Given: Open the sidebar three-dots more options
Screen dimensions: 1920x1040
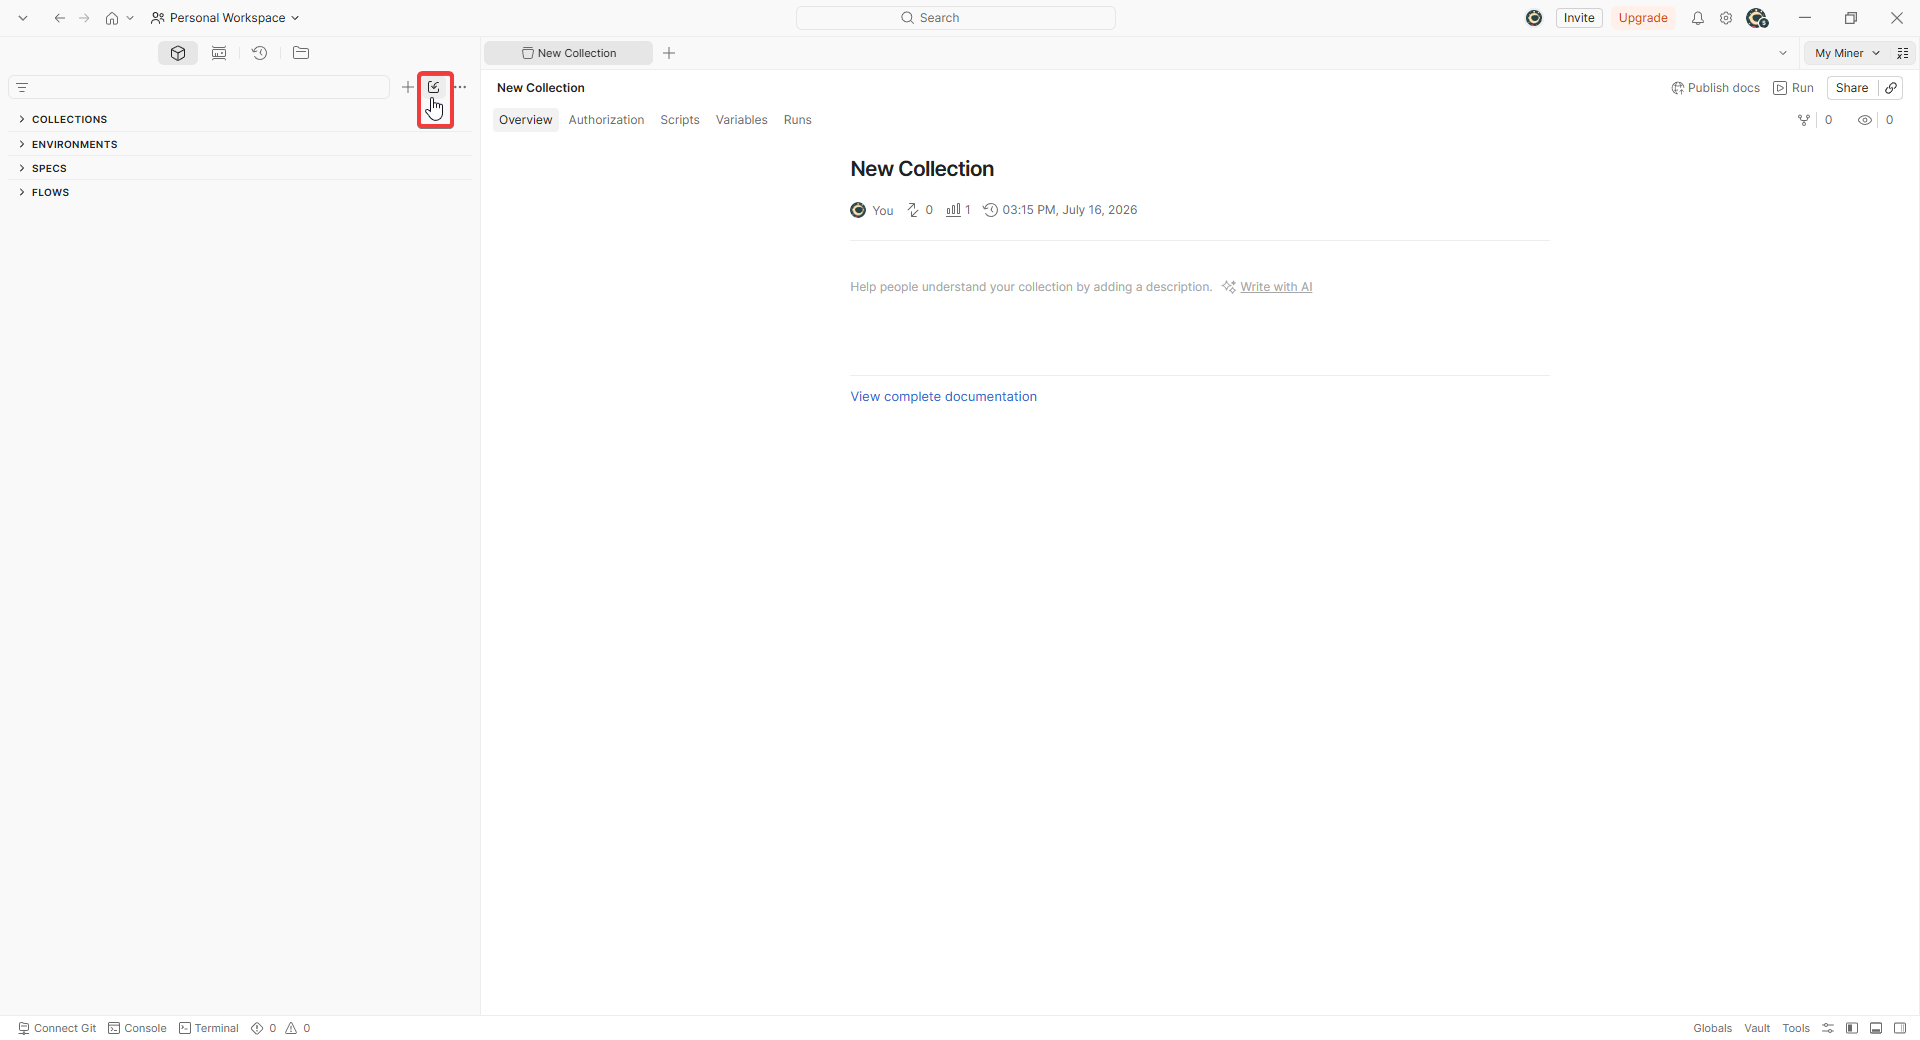Looking at the screenshot, I should 460,87.
